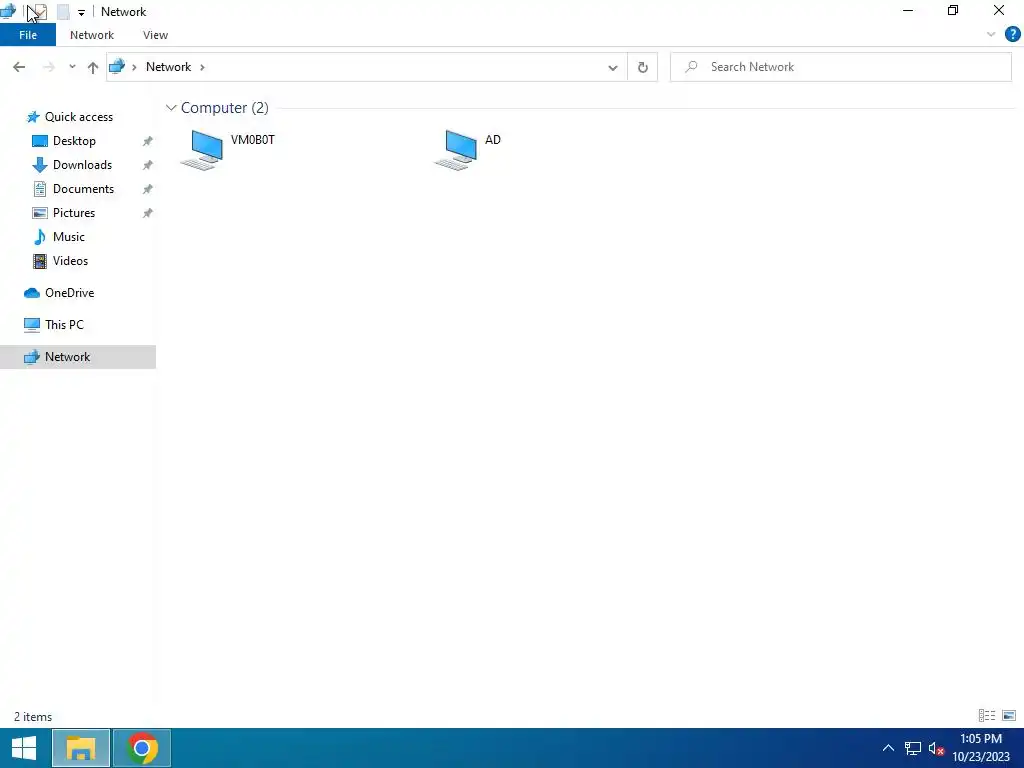Click the New folder quick access icon
The height and width of the screenshot is (768, 1024).
pos(63,12)
